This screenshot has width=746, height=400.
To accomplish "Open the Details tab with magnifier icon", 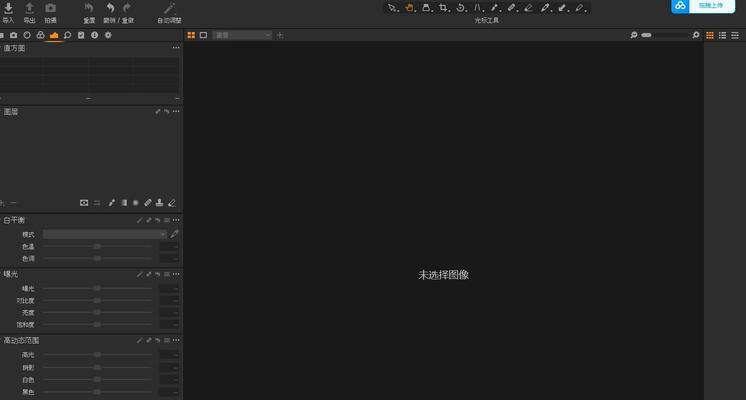I will coord(68,35).
